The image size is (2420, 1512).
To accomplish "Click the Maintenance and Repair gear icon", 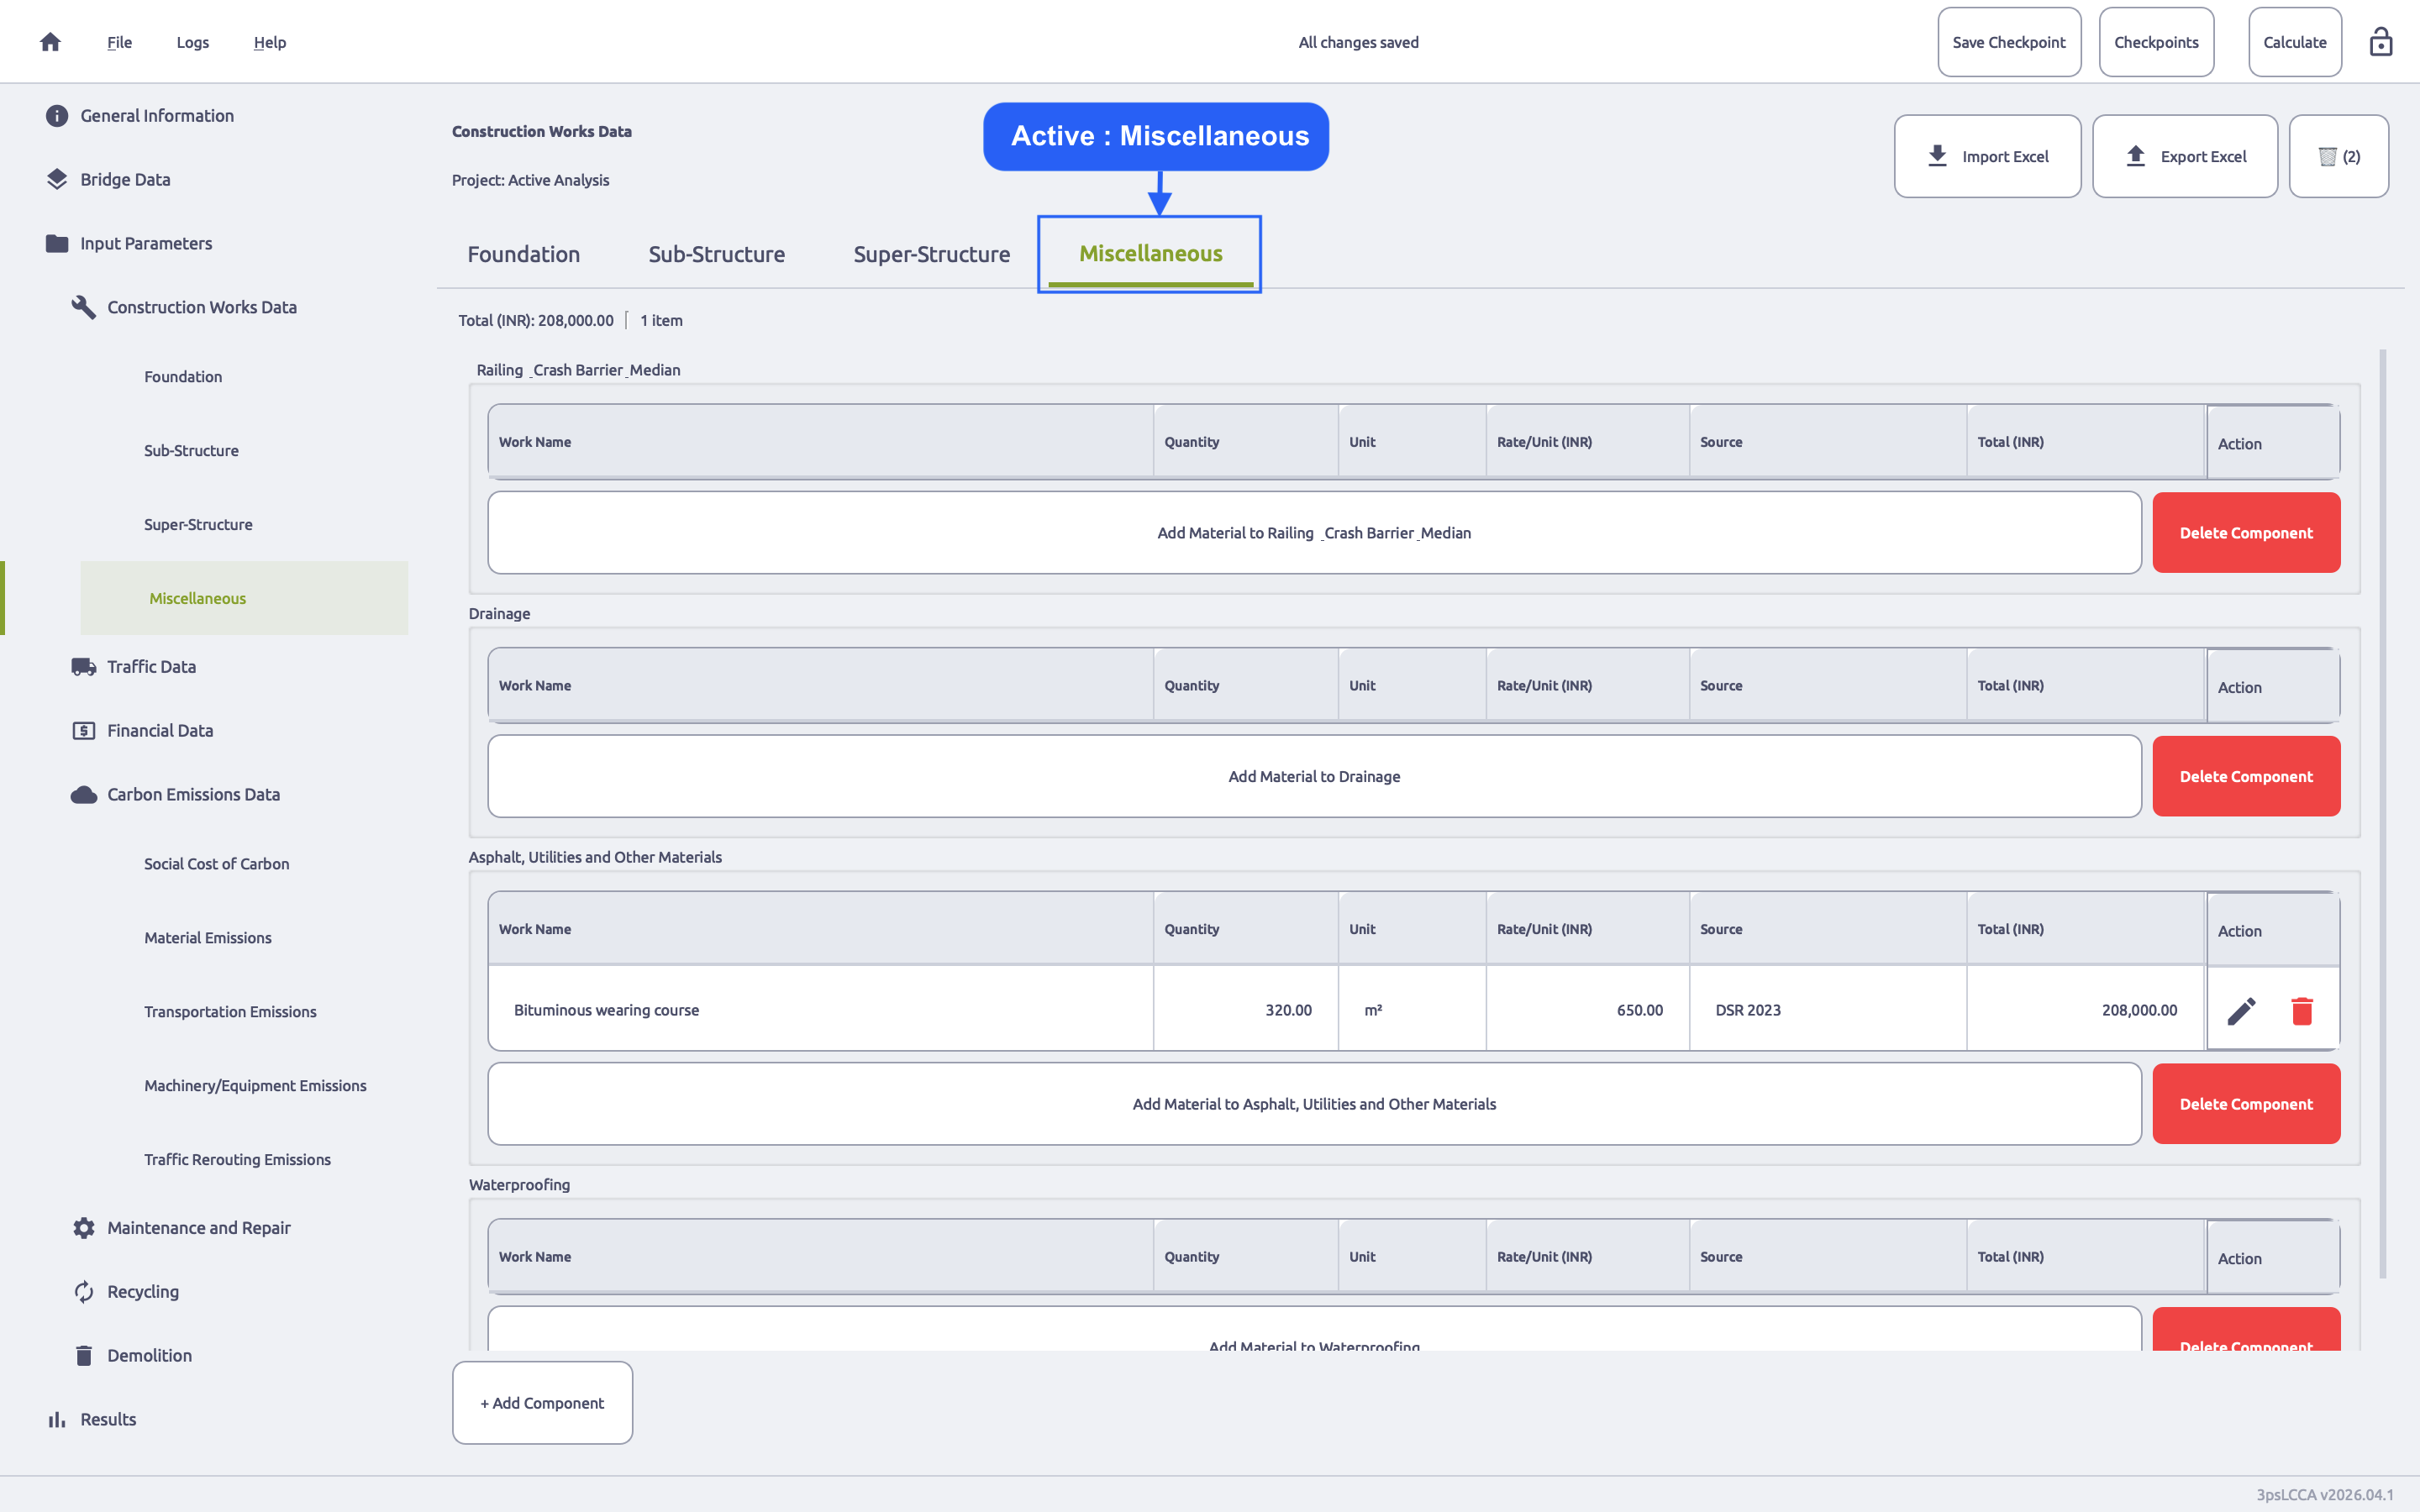I will tap(84, 1228).
